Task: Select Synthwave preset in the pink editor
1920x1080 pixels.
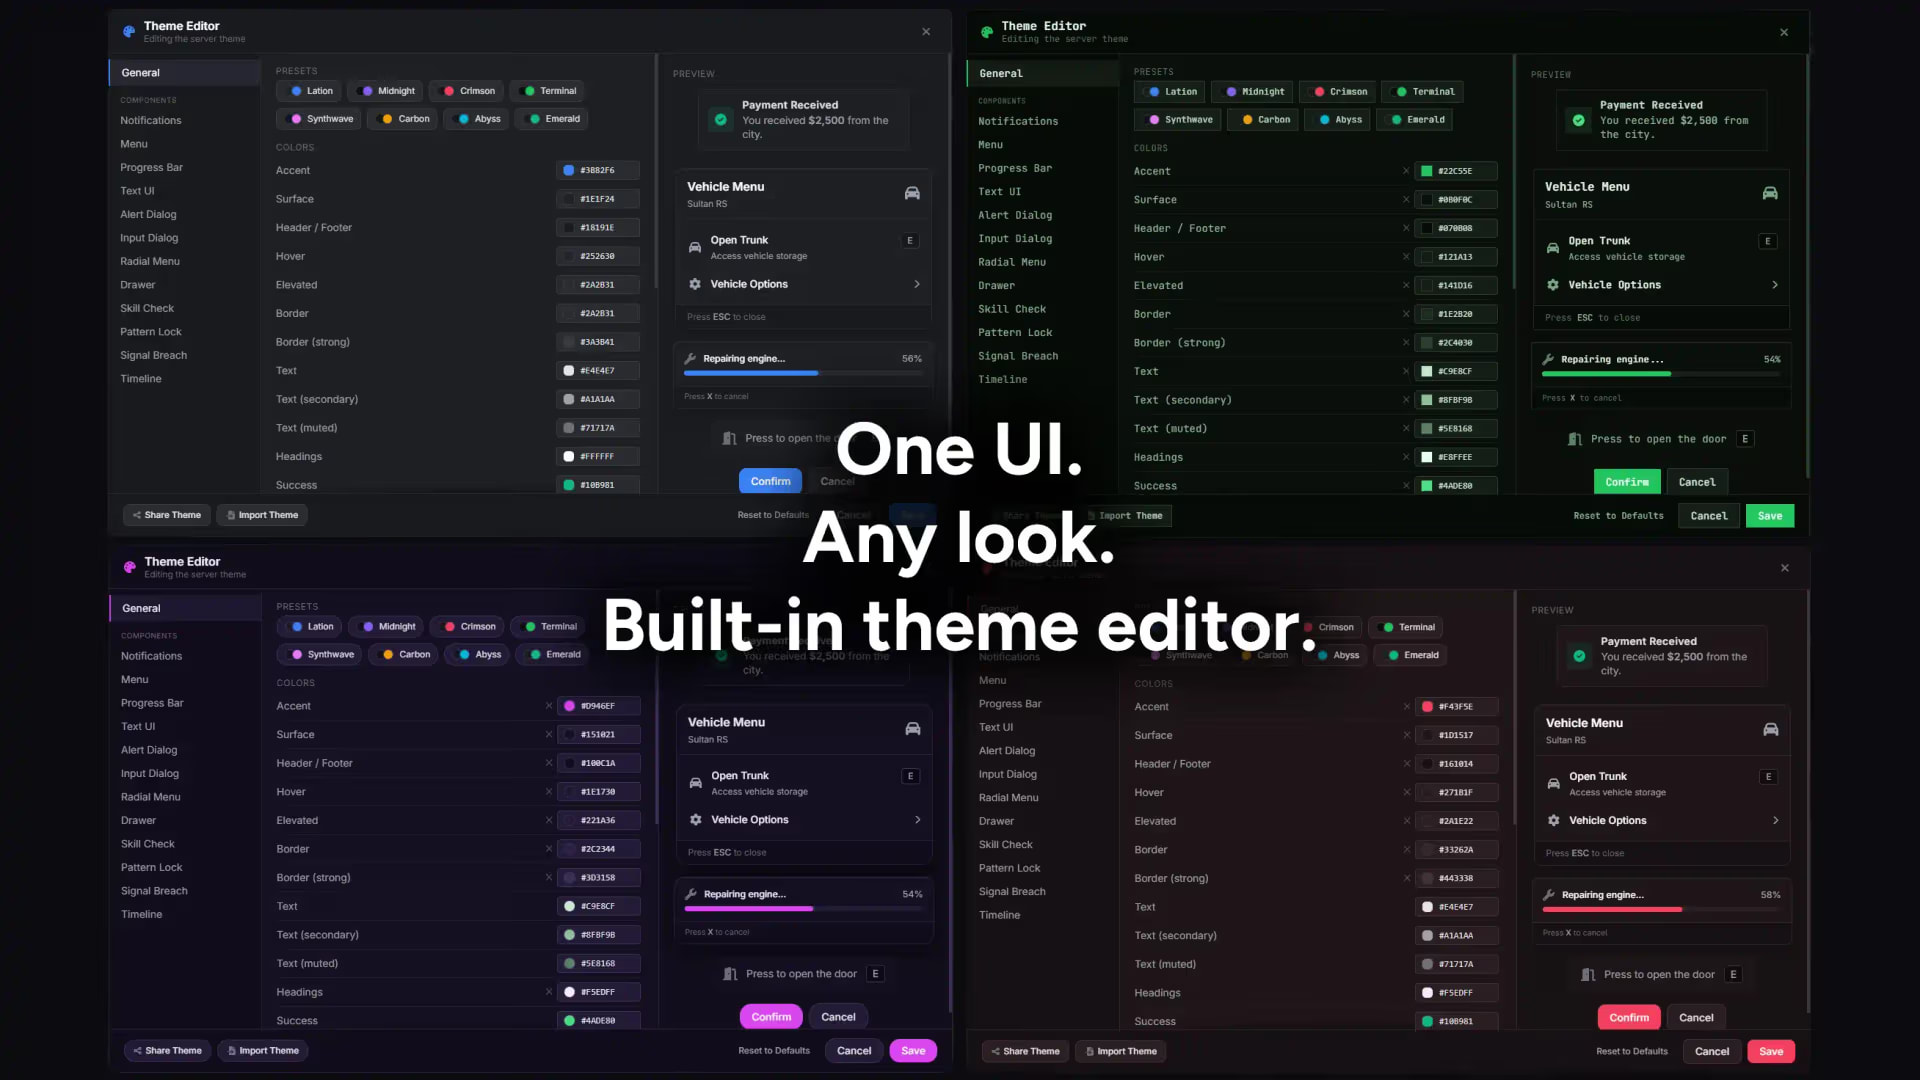Action: 320,654
